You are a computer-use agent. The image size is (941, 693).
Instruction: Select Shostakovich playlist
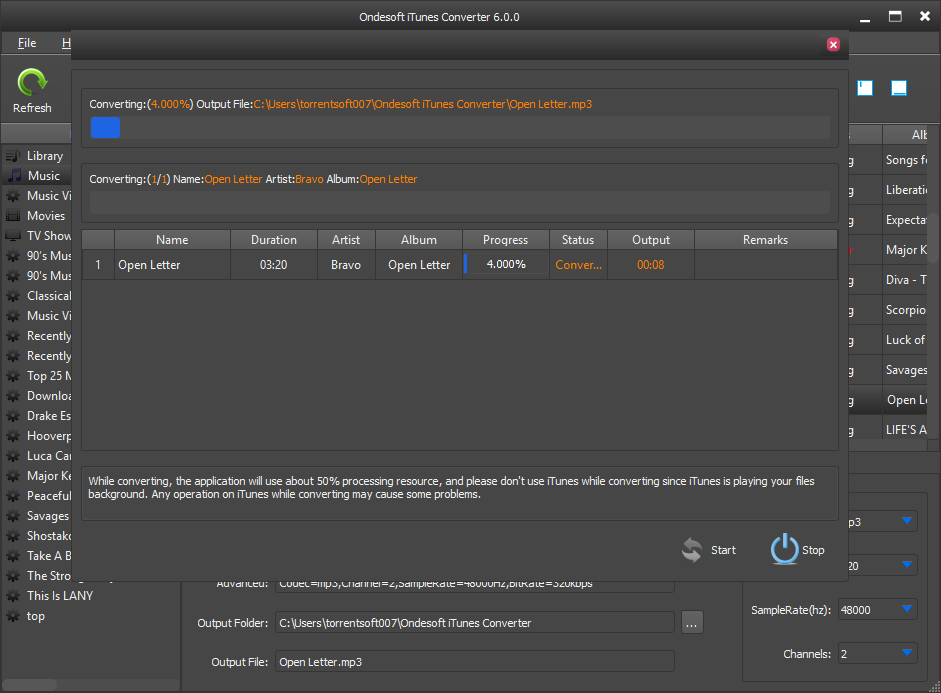pos(49,536)
